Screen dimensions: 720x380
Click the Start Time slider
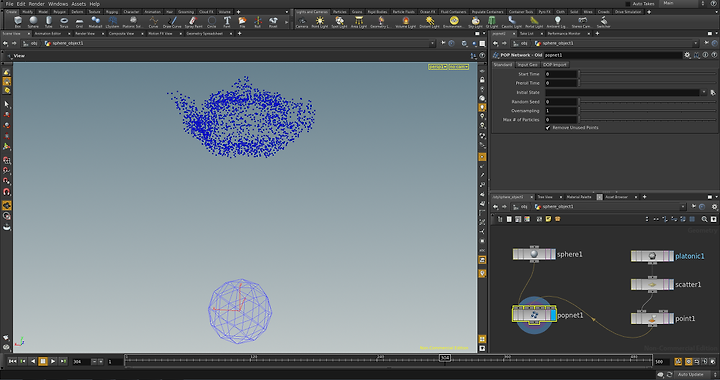[647, 74]
